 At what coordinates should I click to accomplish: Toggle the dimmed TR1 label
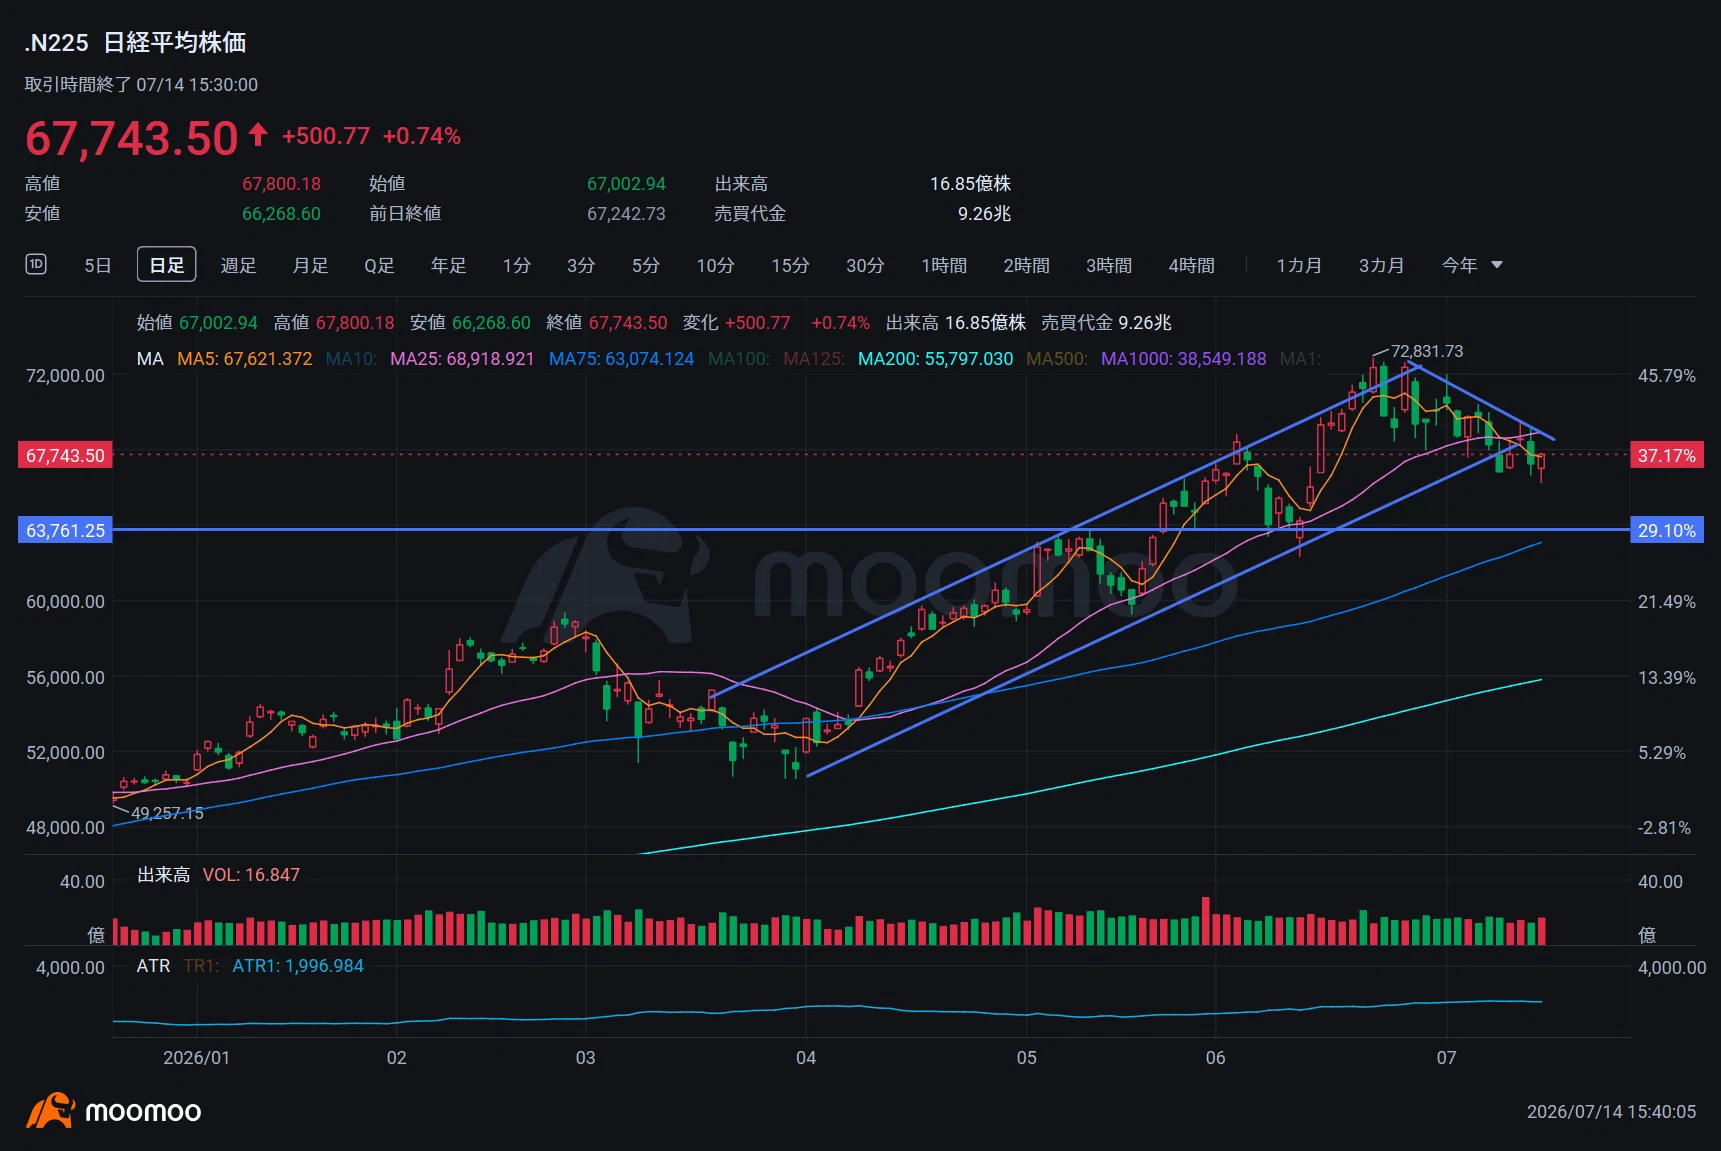[201, 966]
